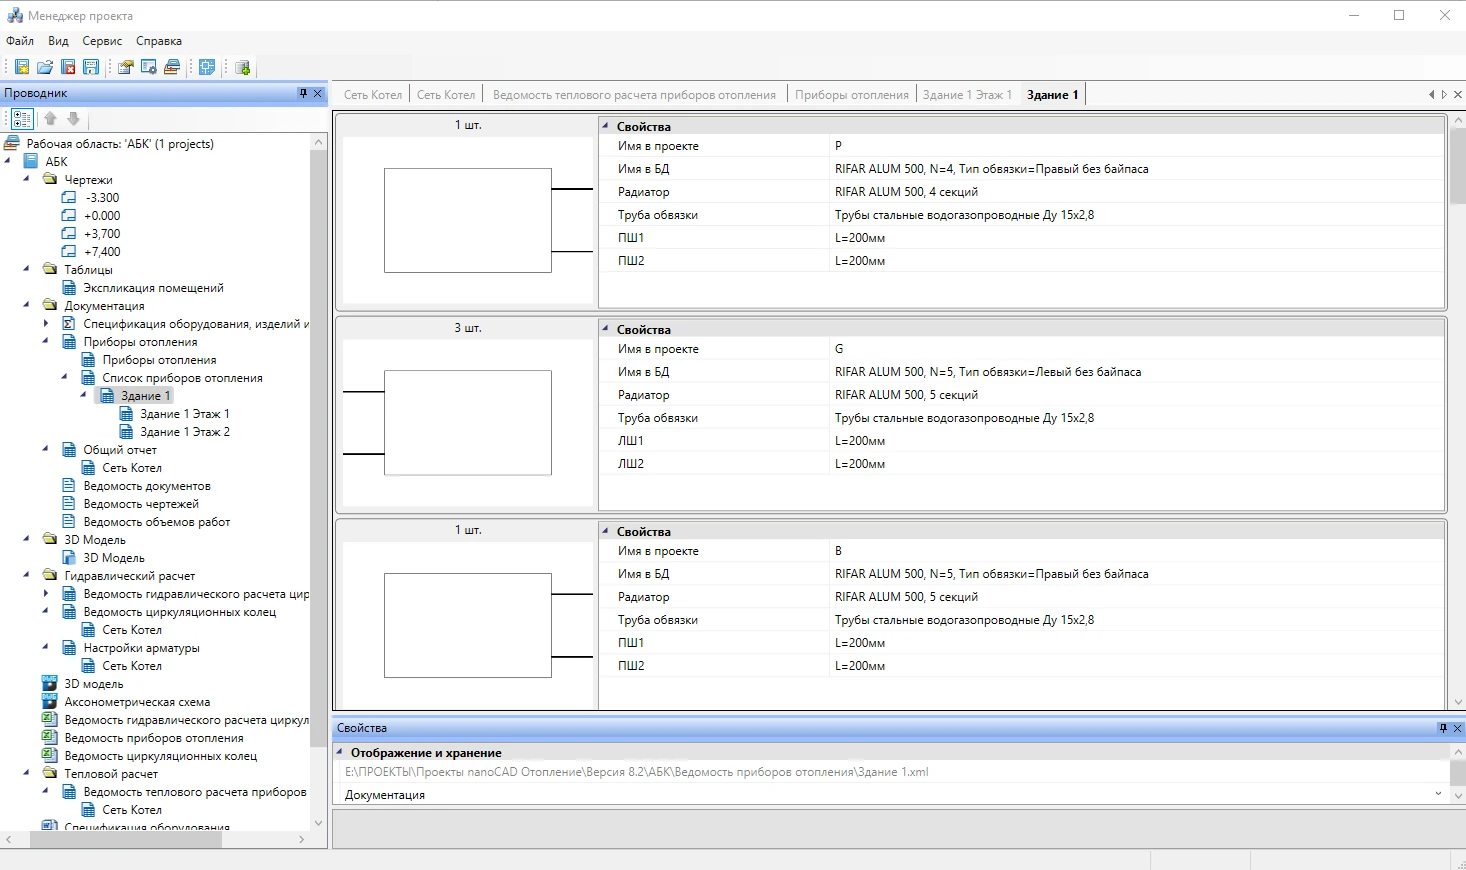Toggle auto-hide pin on Свойства panel
The height and width of the screenshot is (870, 1466).
coord(1442,728)
